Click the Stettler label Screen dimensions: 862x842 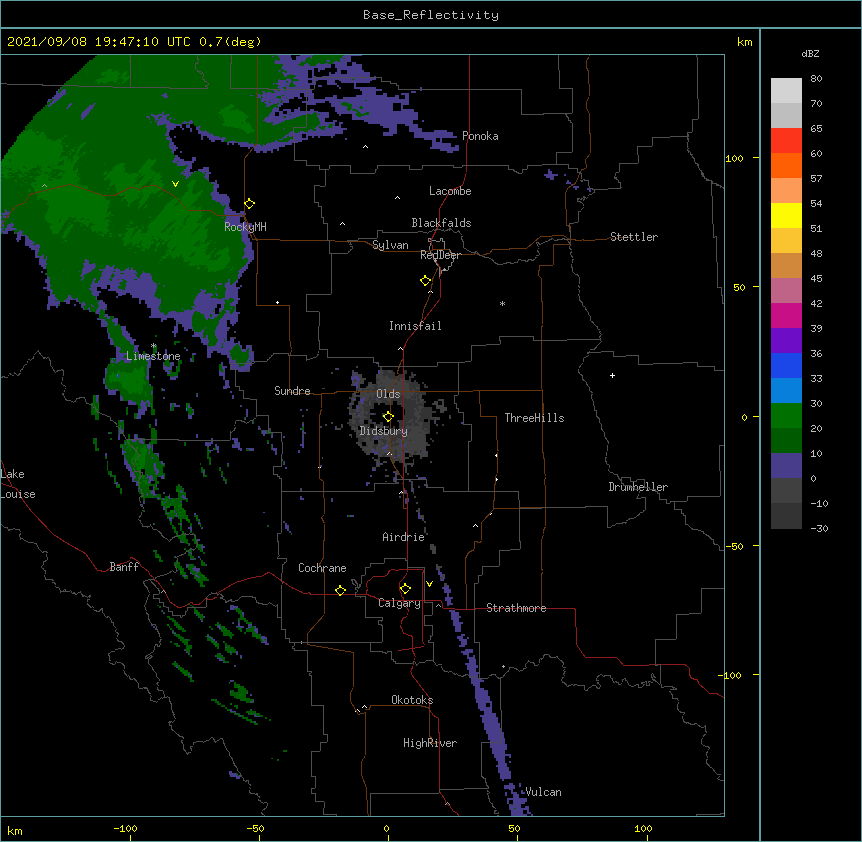coord(634,237)
